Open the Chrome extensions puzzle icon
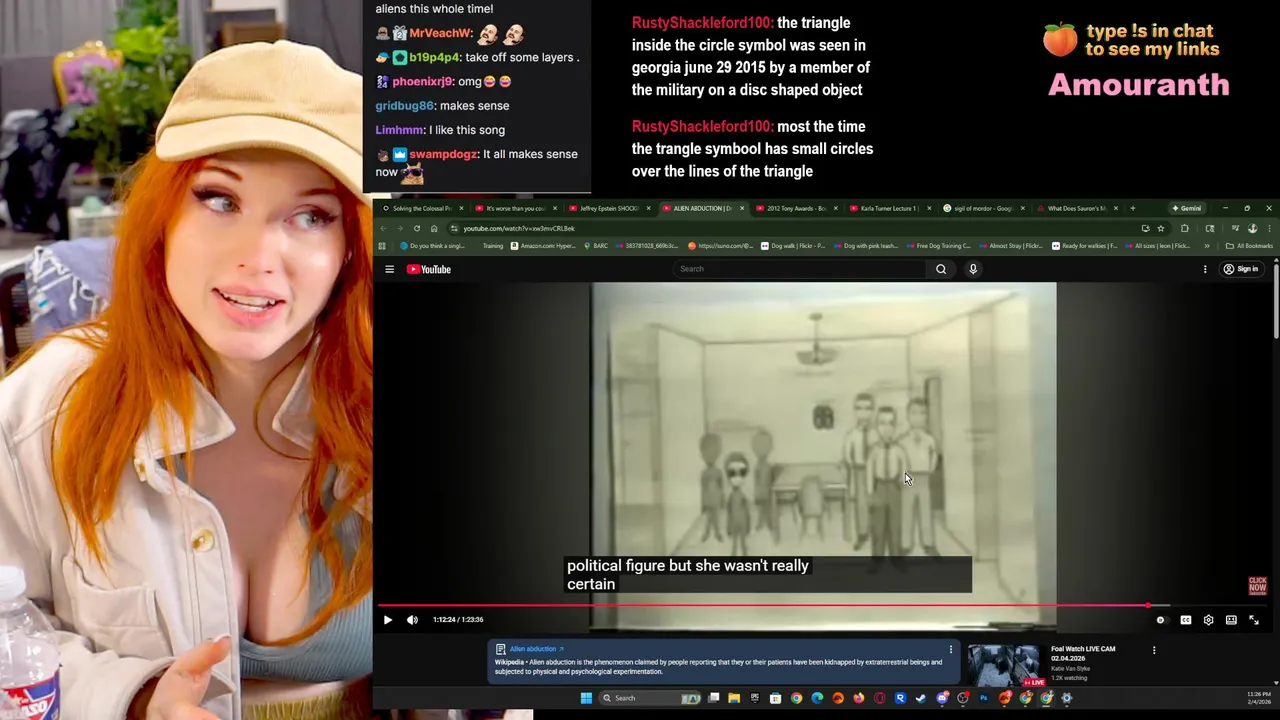The width and height of the screenshot is (1280, 720). point(1185,228)
